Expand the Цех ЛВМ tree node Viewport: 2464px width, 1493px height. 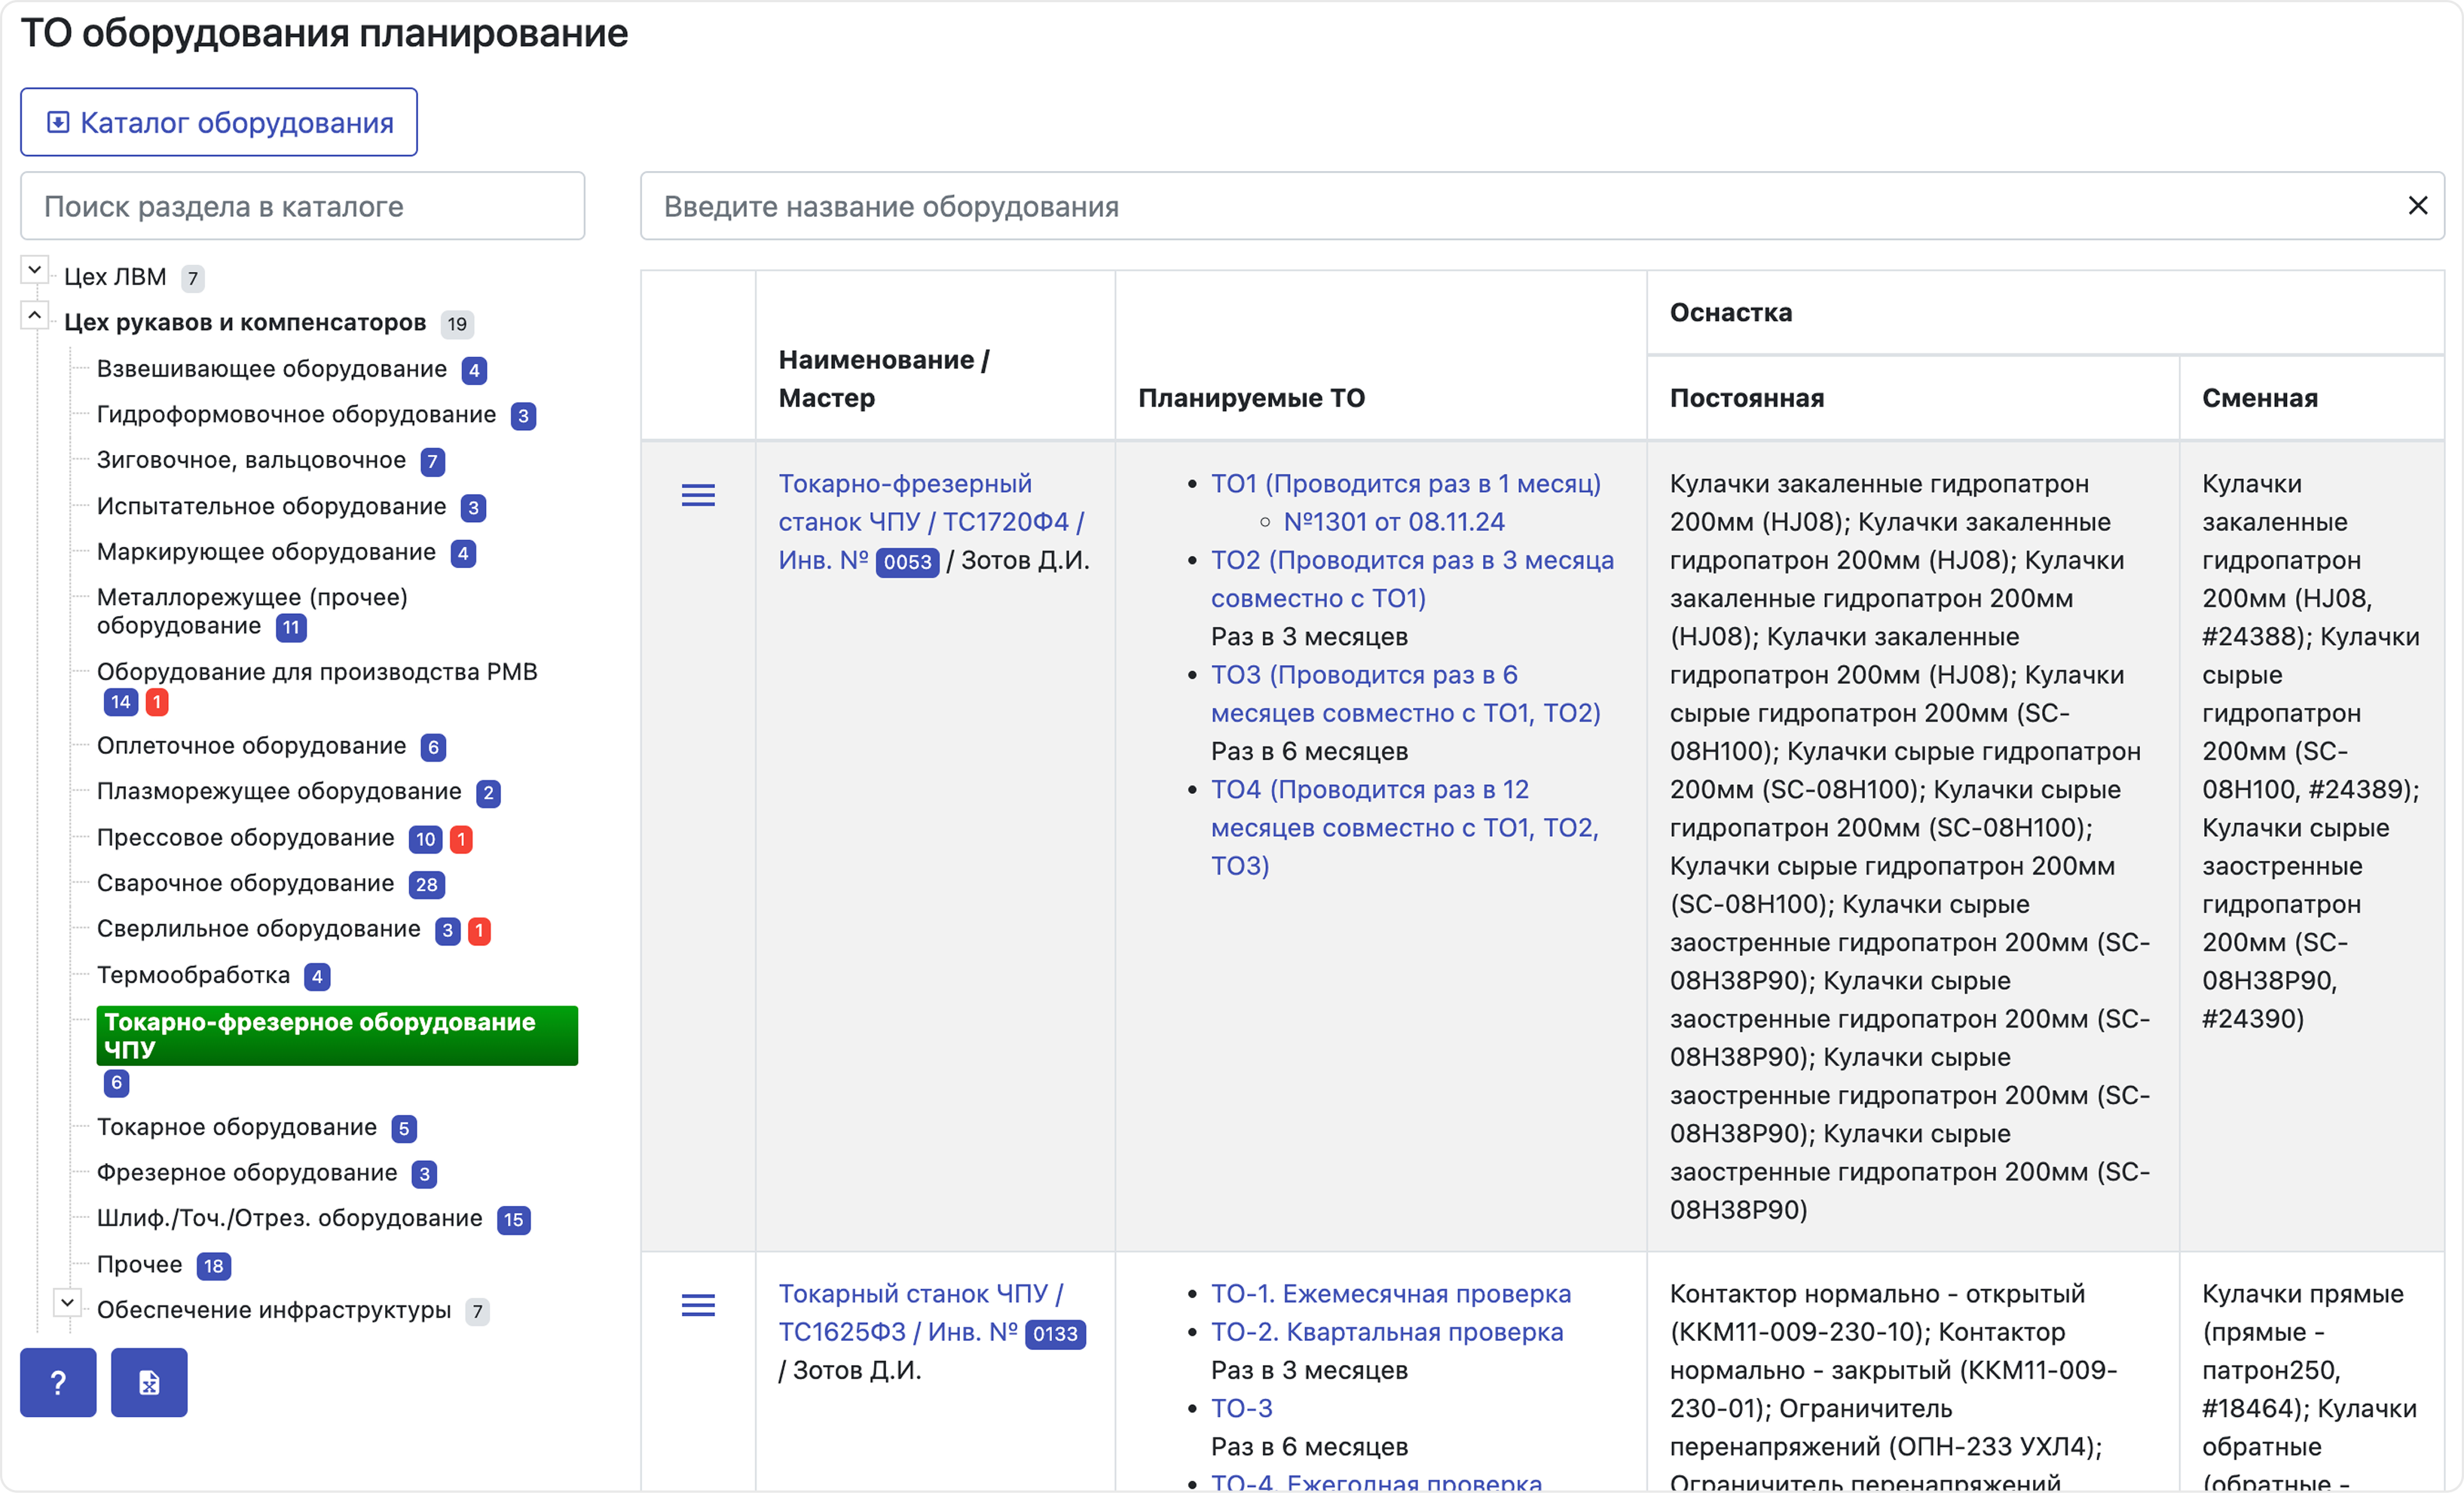point(34,270)
